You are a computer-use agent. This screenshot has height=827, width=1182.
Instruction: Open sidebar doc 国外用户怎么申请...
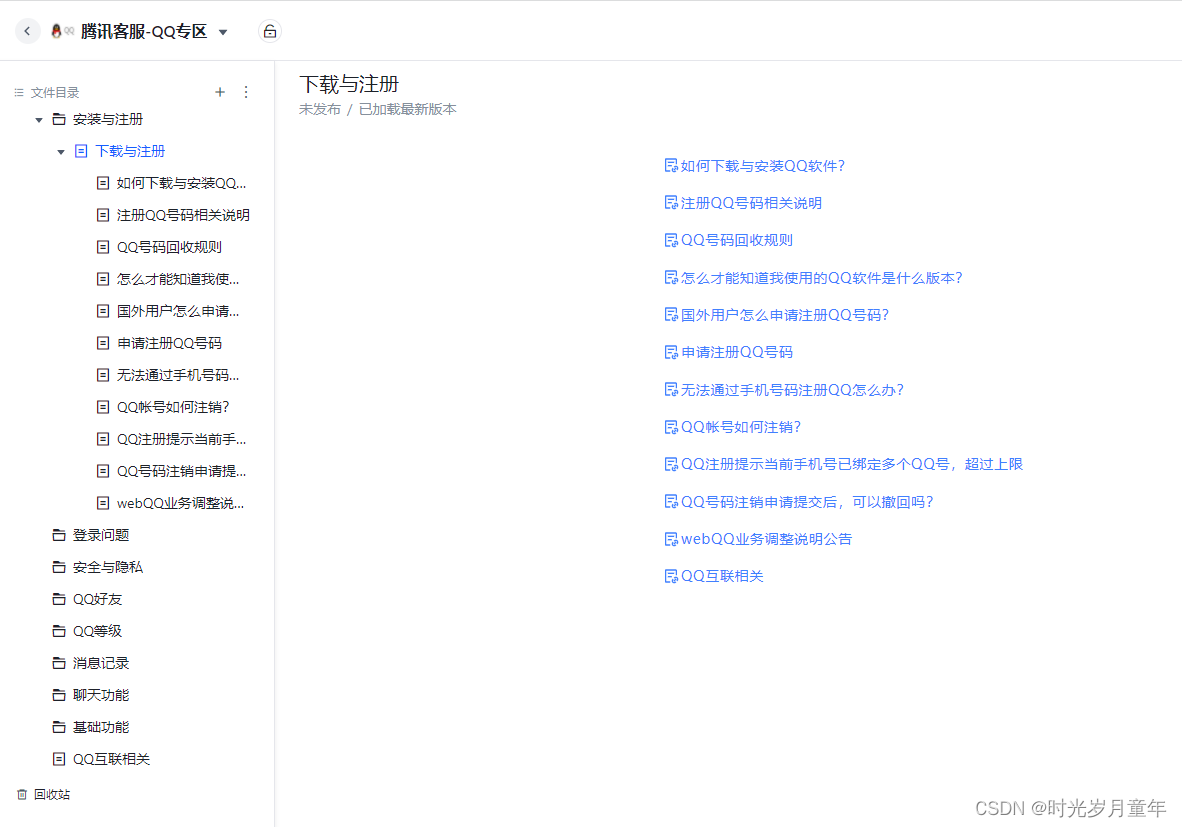pyautogui.click(x=178, y=311)
